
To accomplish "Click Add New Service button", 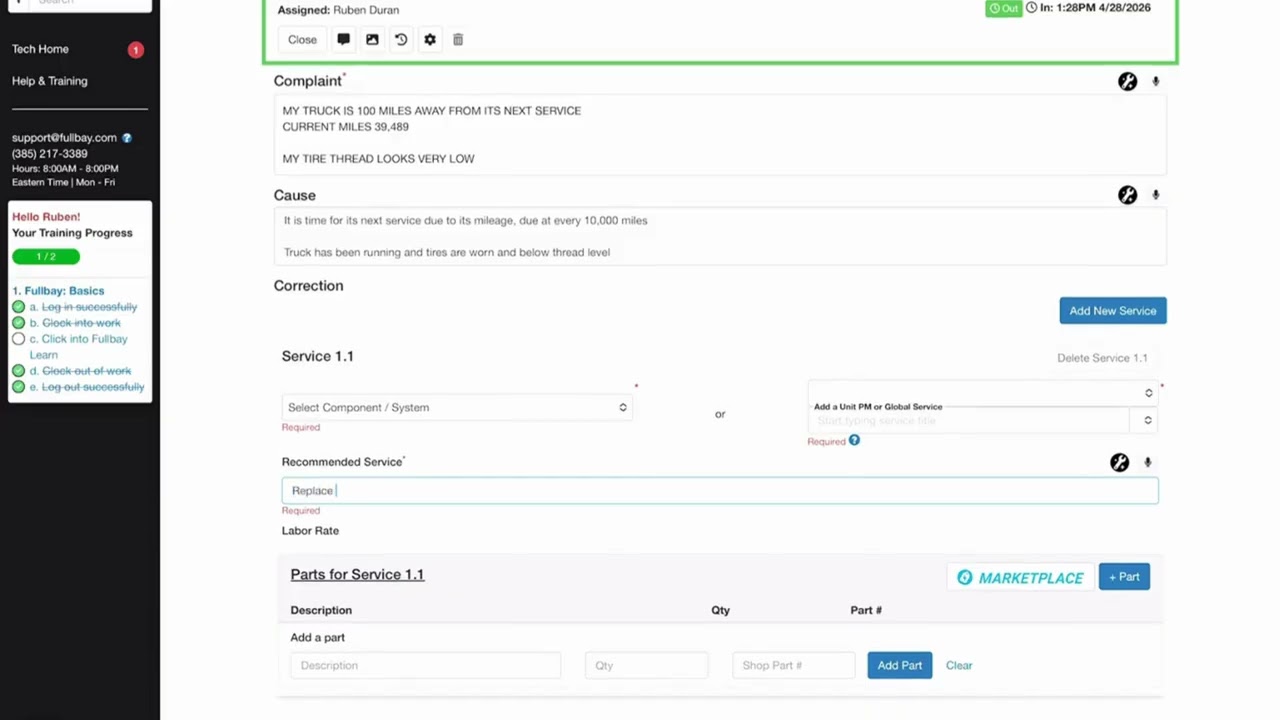I will click(1113, 311).
